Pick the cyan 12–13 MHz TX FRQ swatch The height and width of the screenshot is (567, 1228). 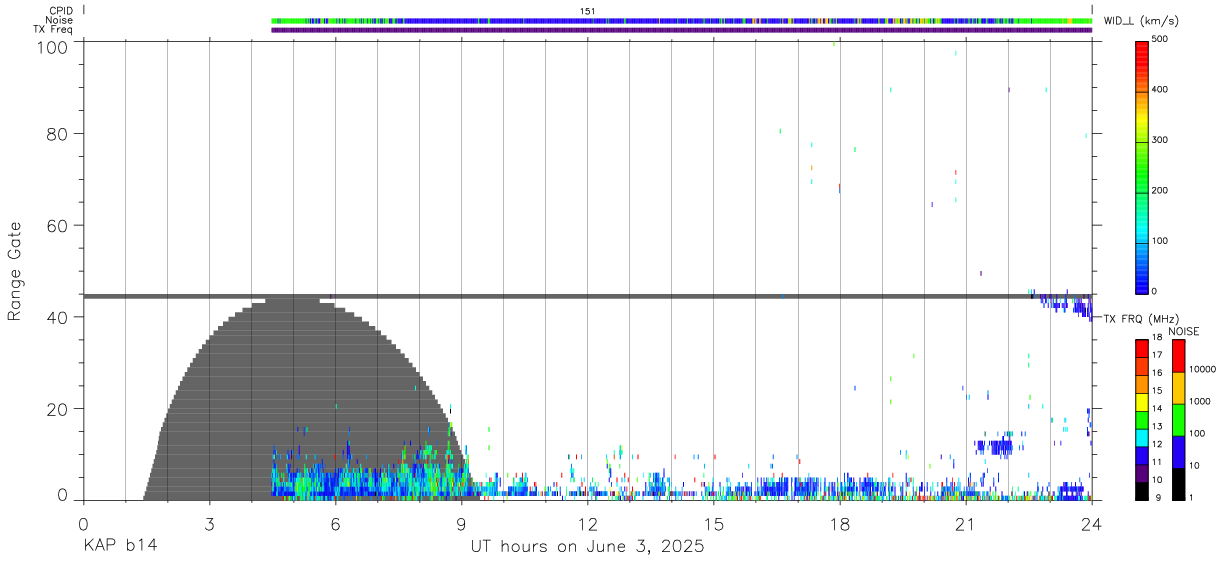tap(1141, 437)
